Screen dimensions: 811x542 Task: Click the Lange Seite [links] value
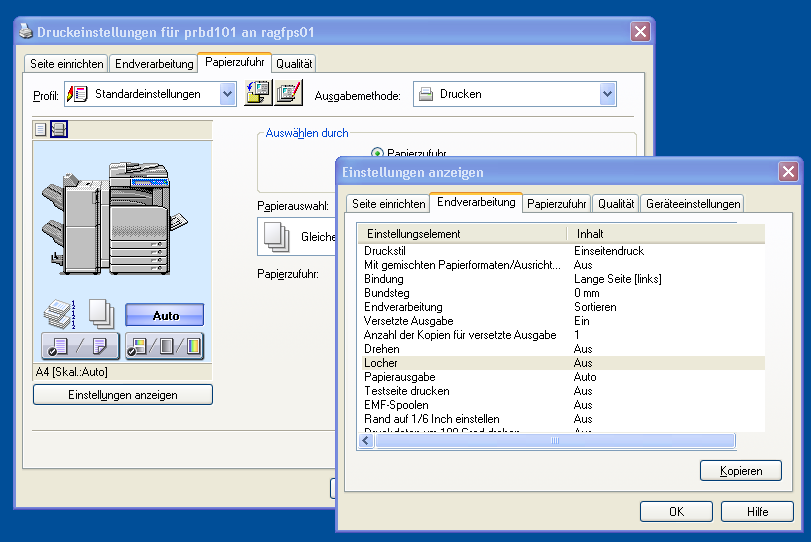tap(618, 279)
